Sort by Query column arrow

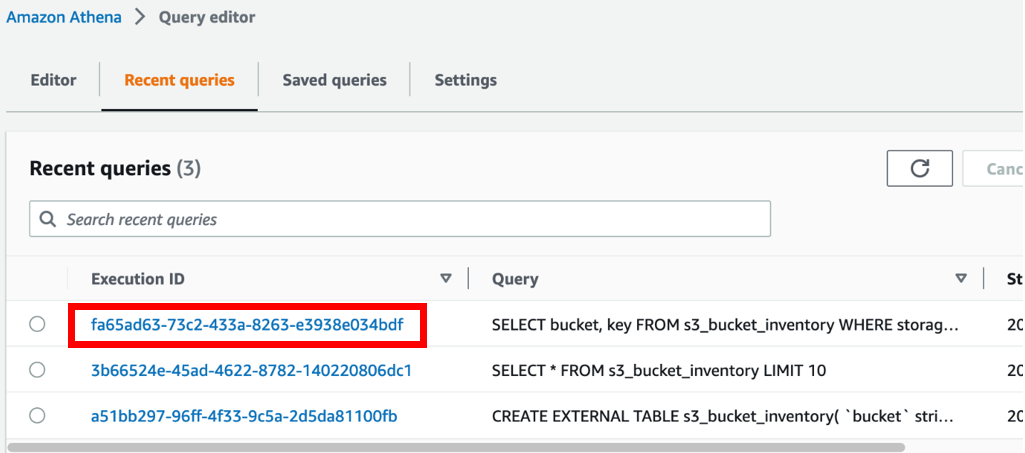pyautogui.click(x=961, y=278)
